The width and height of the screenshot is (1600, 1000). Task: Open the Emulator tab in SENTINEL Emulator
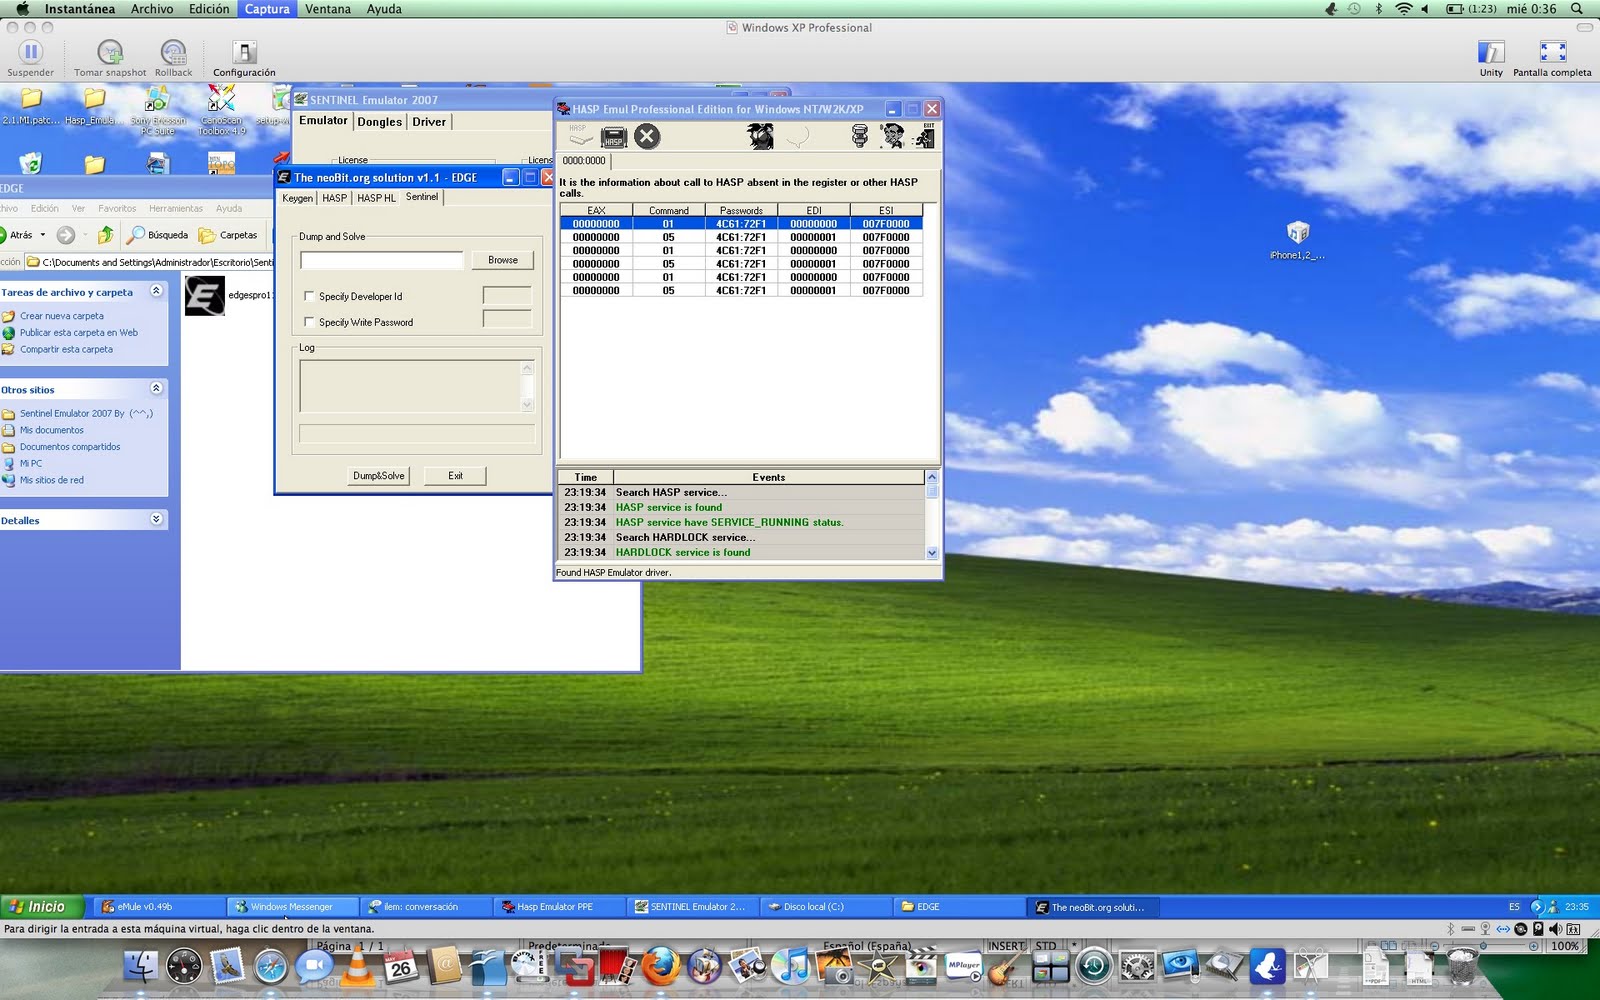pos(323,121)
